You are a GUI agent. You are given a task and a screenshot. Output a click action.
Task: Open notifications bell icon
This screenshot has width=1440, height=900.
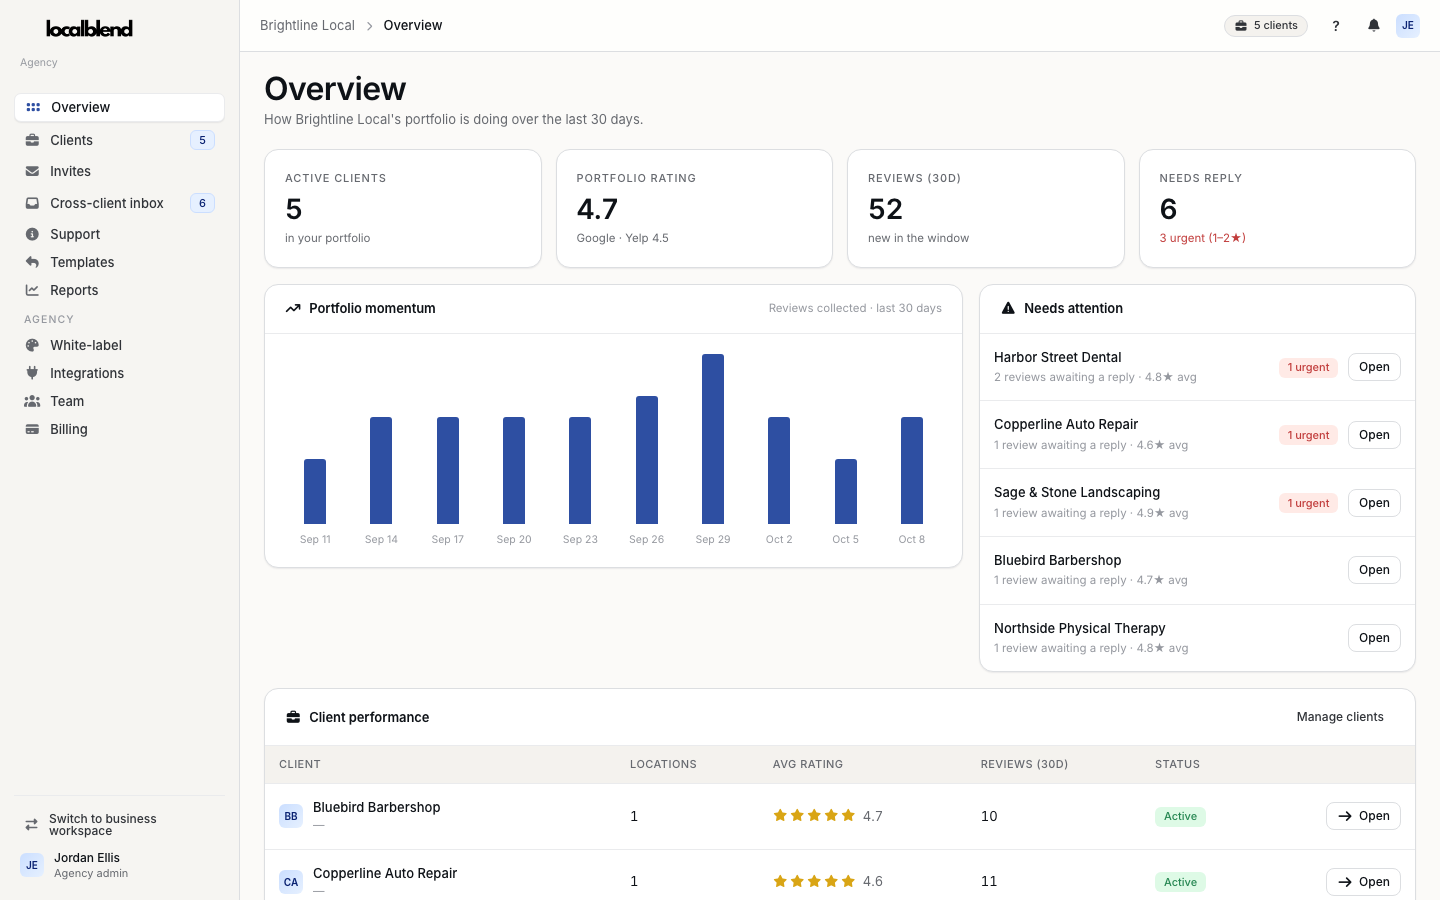(1374, 26)
